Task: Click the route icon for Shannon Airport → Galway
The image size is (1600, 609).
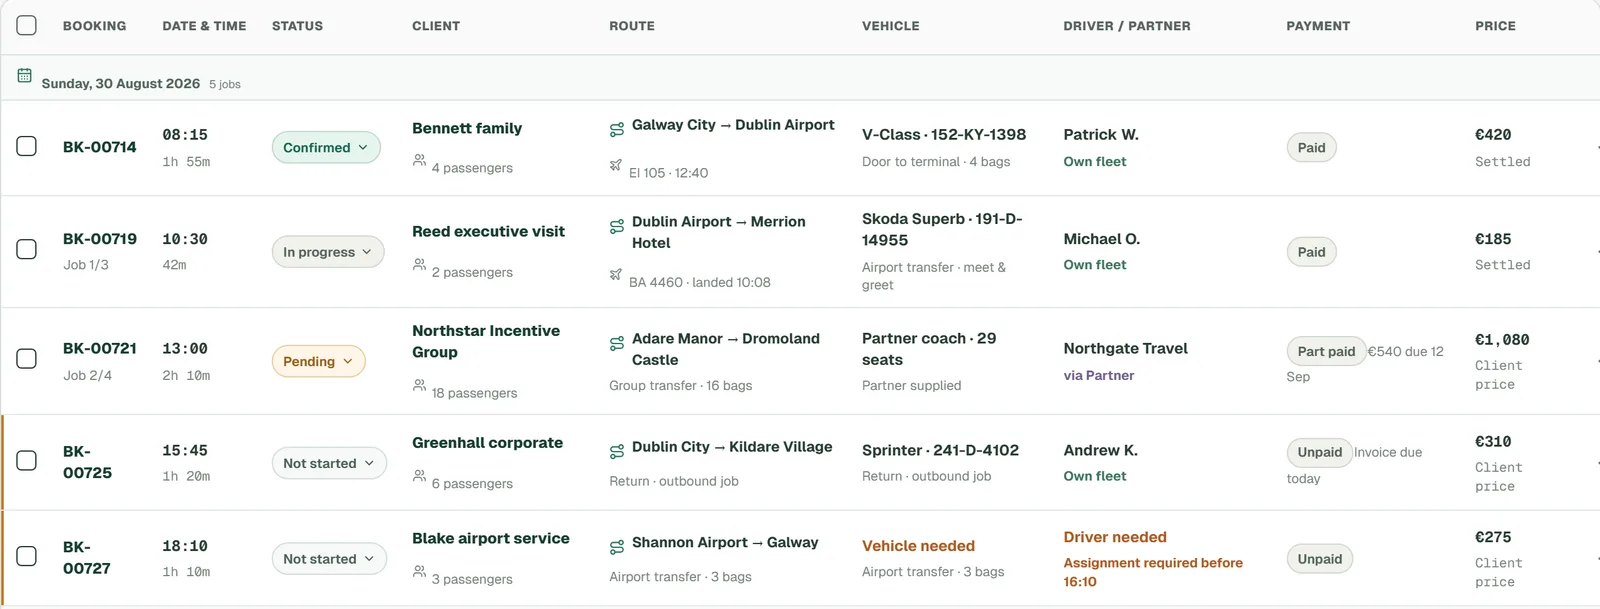Action: tap(617, 548)
